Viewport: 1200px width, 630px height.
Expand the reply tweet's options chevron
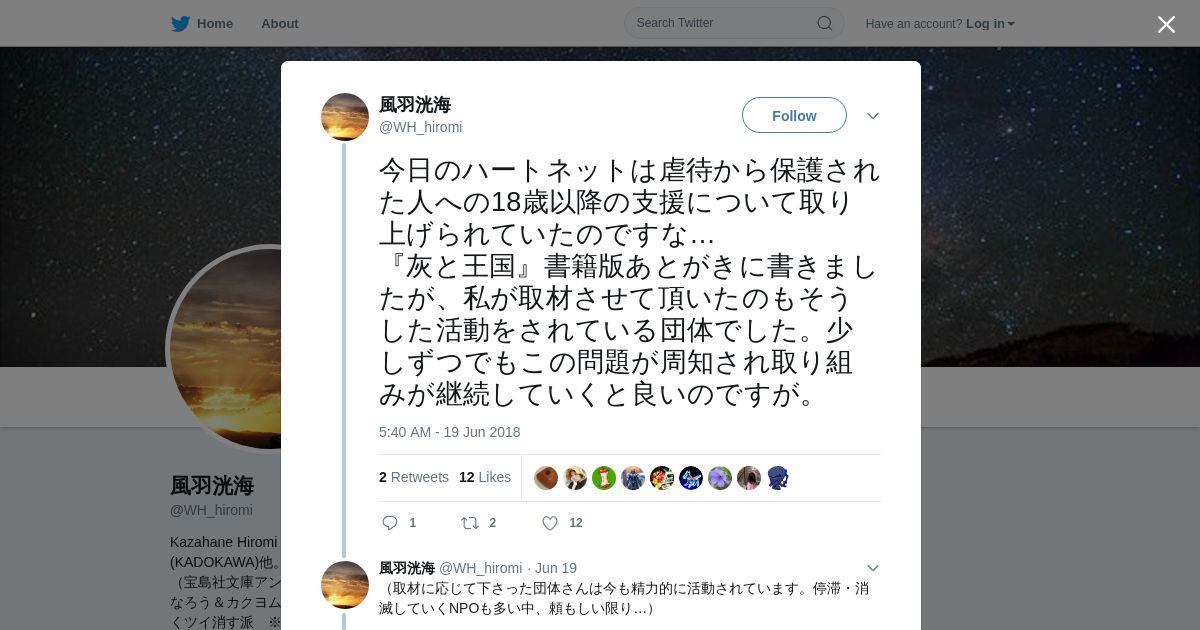[873, 568]
